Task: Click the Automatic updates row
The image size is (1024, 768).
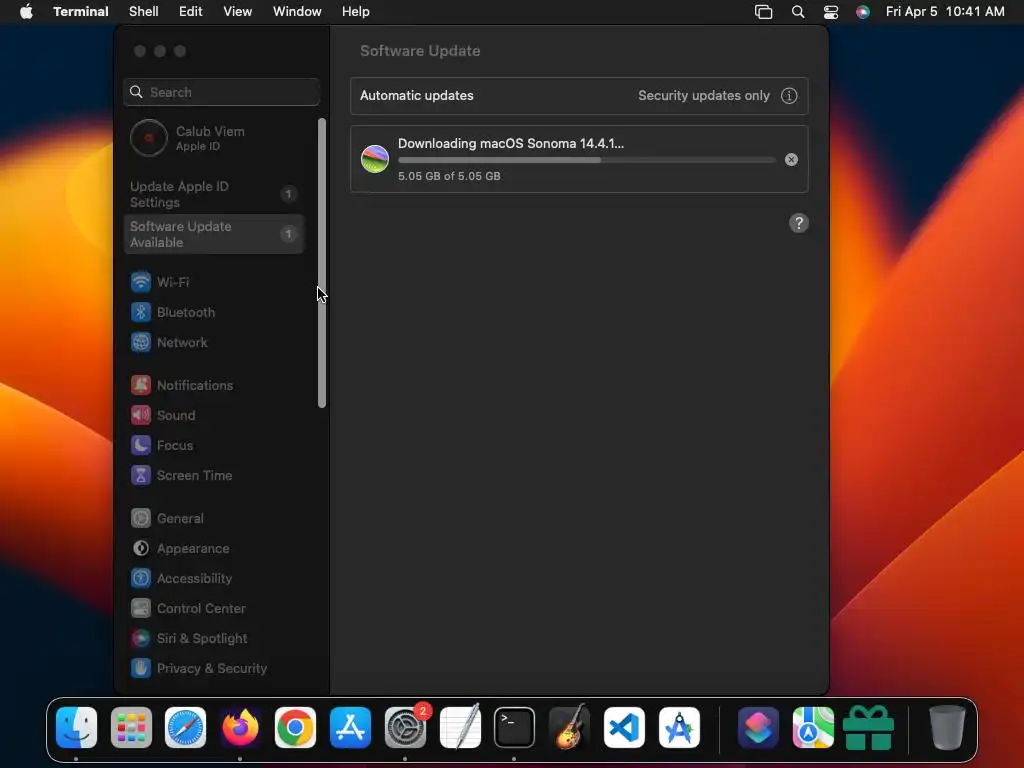Action: click(579, 96)
